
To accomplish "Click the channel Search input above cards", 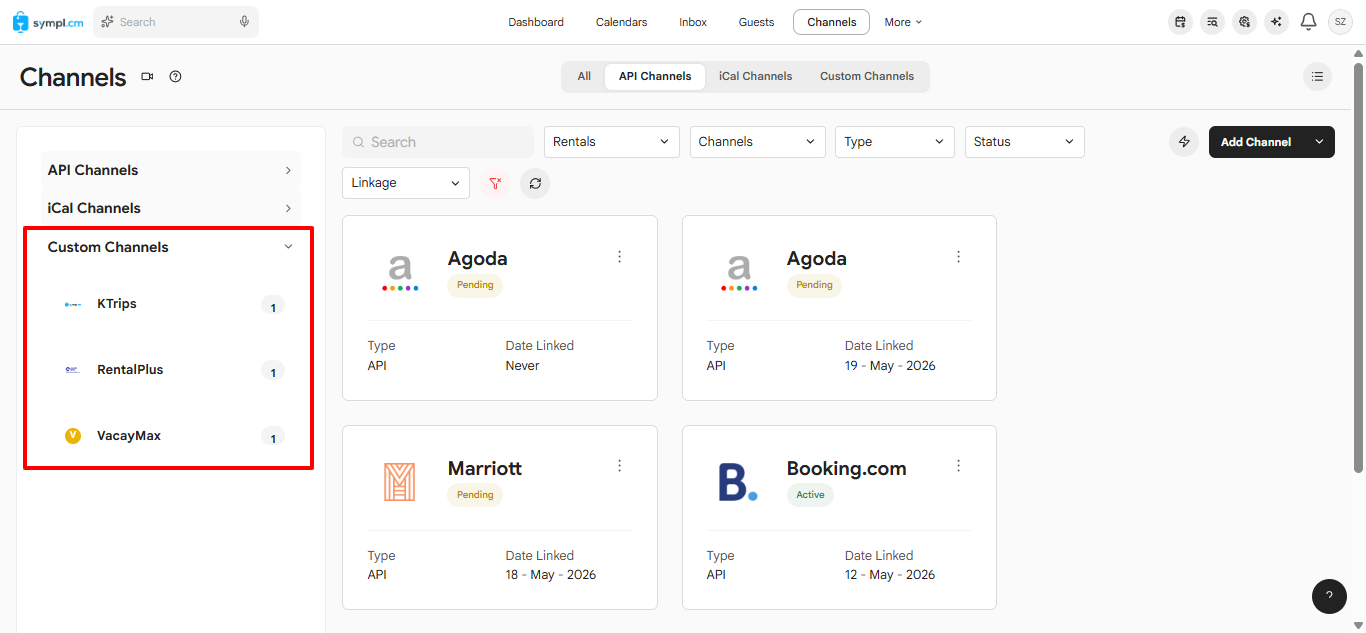I will point(438,142).
